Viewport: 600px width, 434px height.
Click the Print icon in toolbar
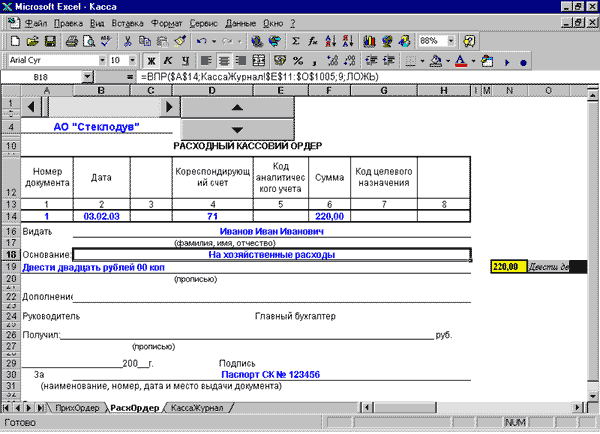pyautogui.click(x=71, y=41)
